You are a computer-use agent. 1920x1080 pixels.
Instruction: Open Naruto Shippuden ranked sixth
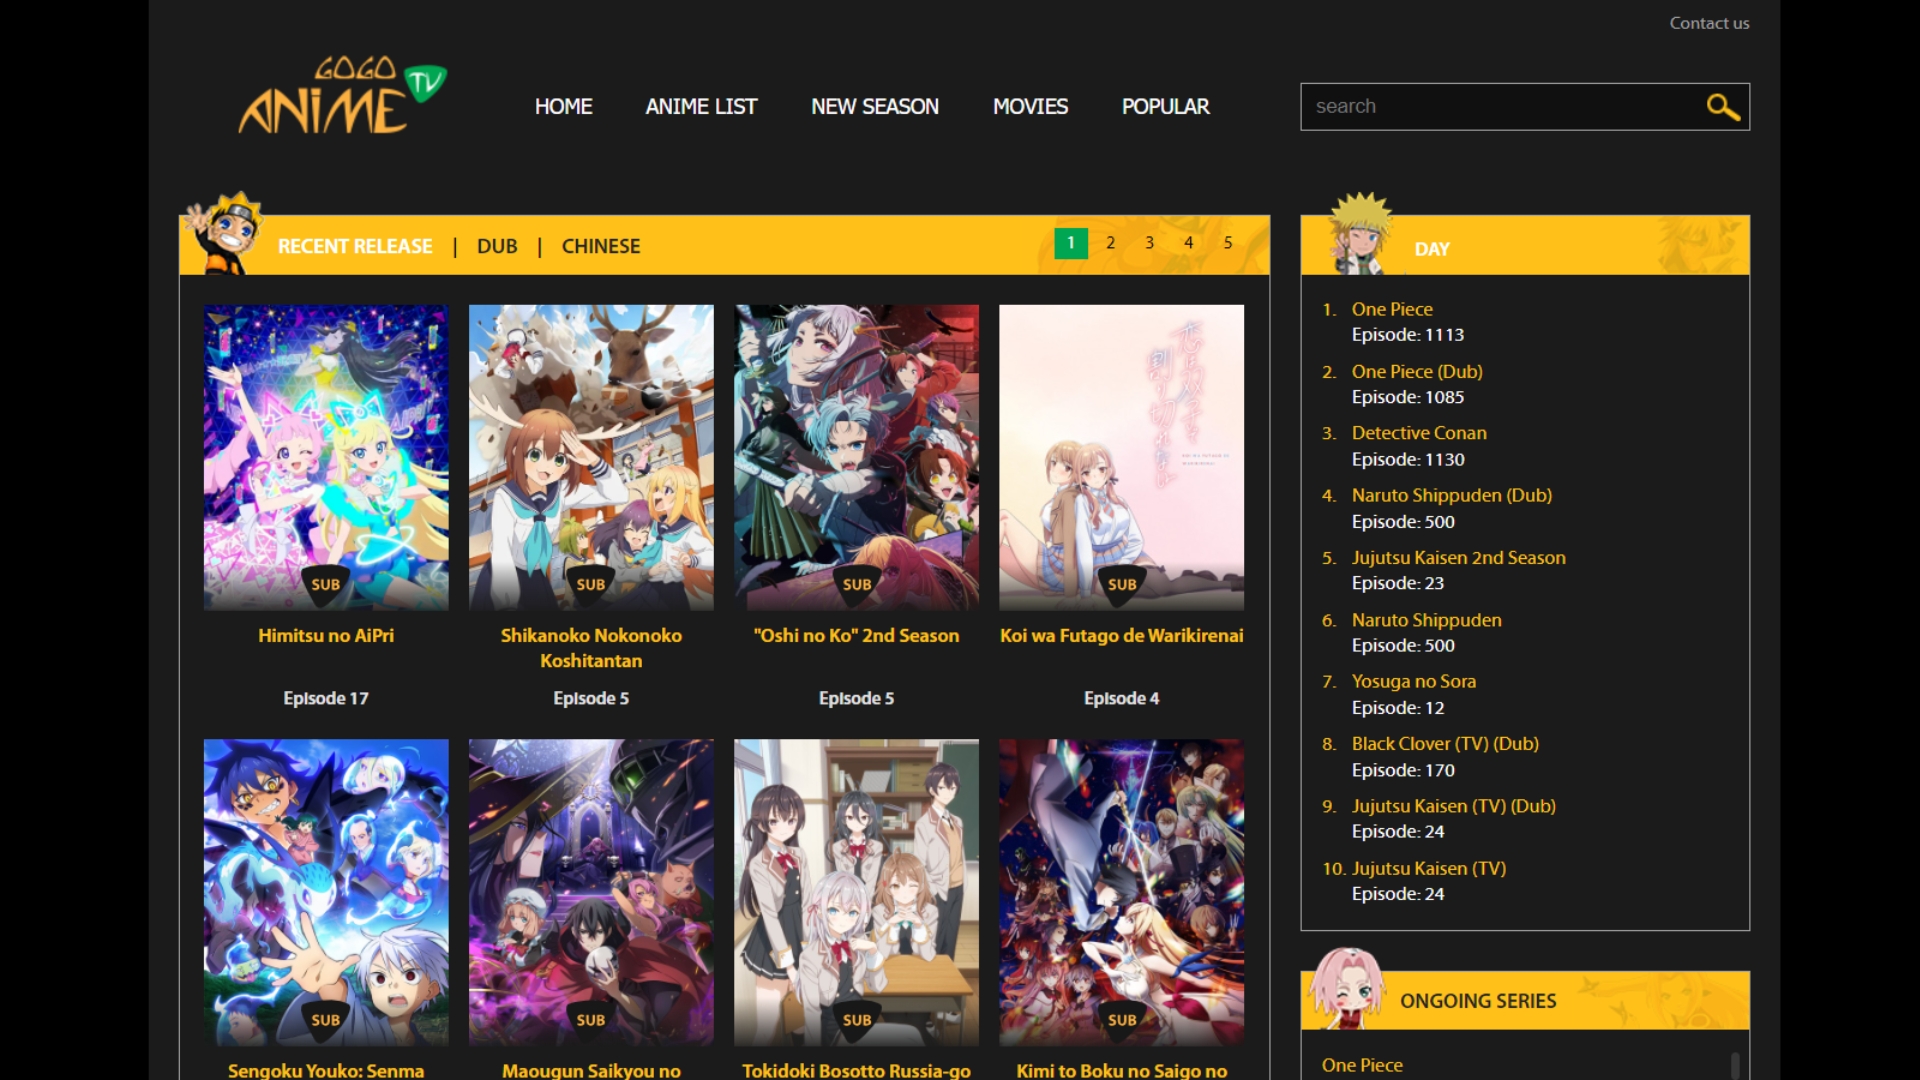pyautogui.click(x=1426, y=620)
